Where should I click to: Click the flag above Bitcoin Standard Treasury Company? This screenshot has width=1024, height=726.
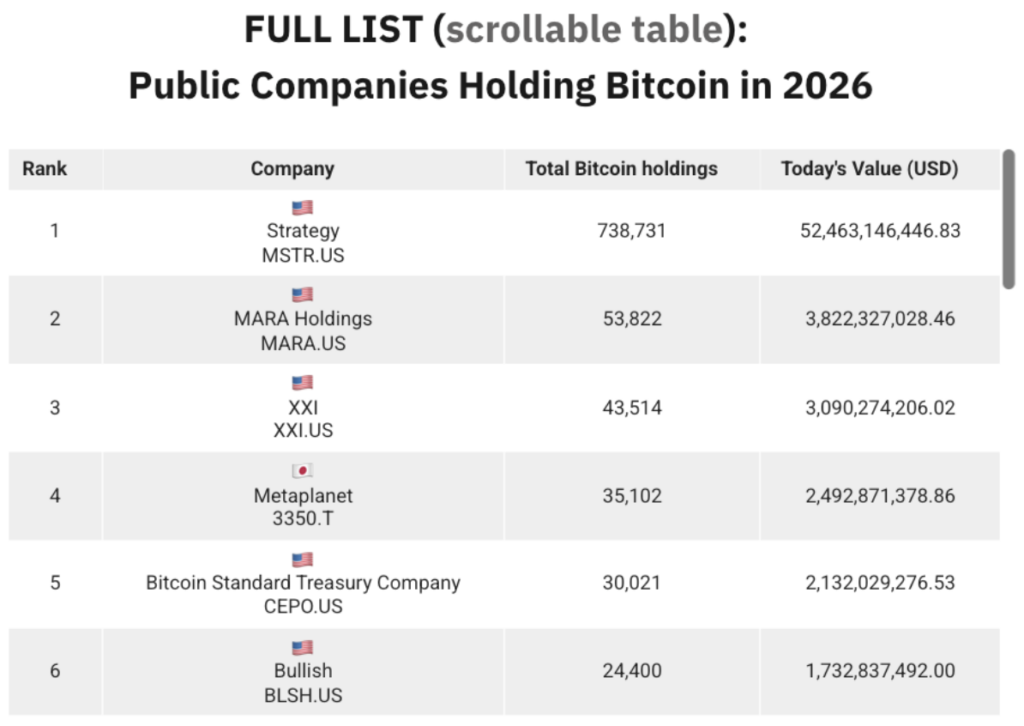coord(302,559)
